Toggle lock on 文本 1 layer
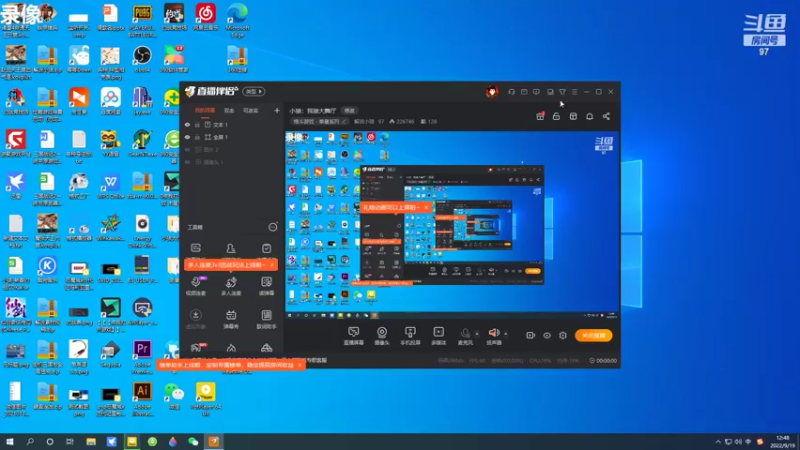 pyautogui.click(x=197, y=124)
